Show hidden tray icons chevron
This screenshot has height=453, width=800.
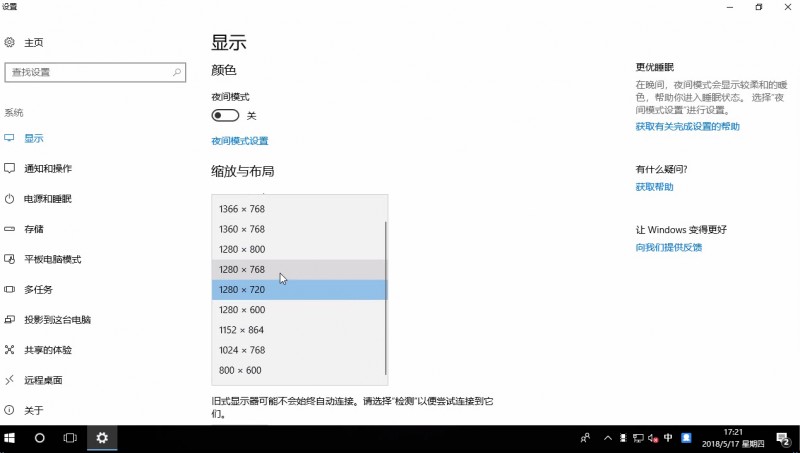coord(608,438)
